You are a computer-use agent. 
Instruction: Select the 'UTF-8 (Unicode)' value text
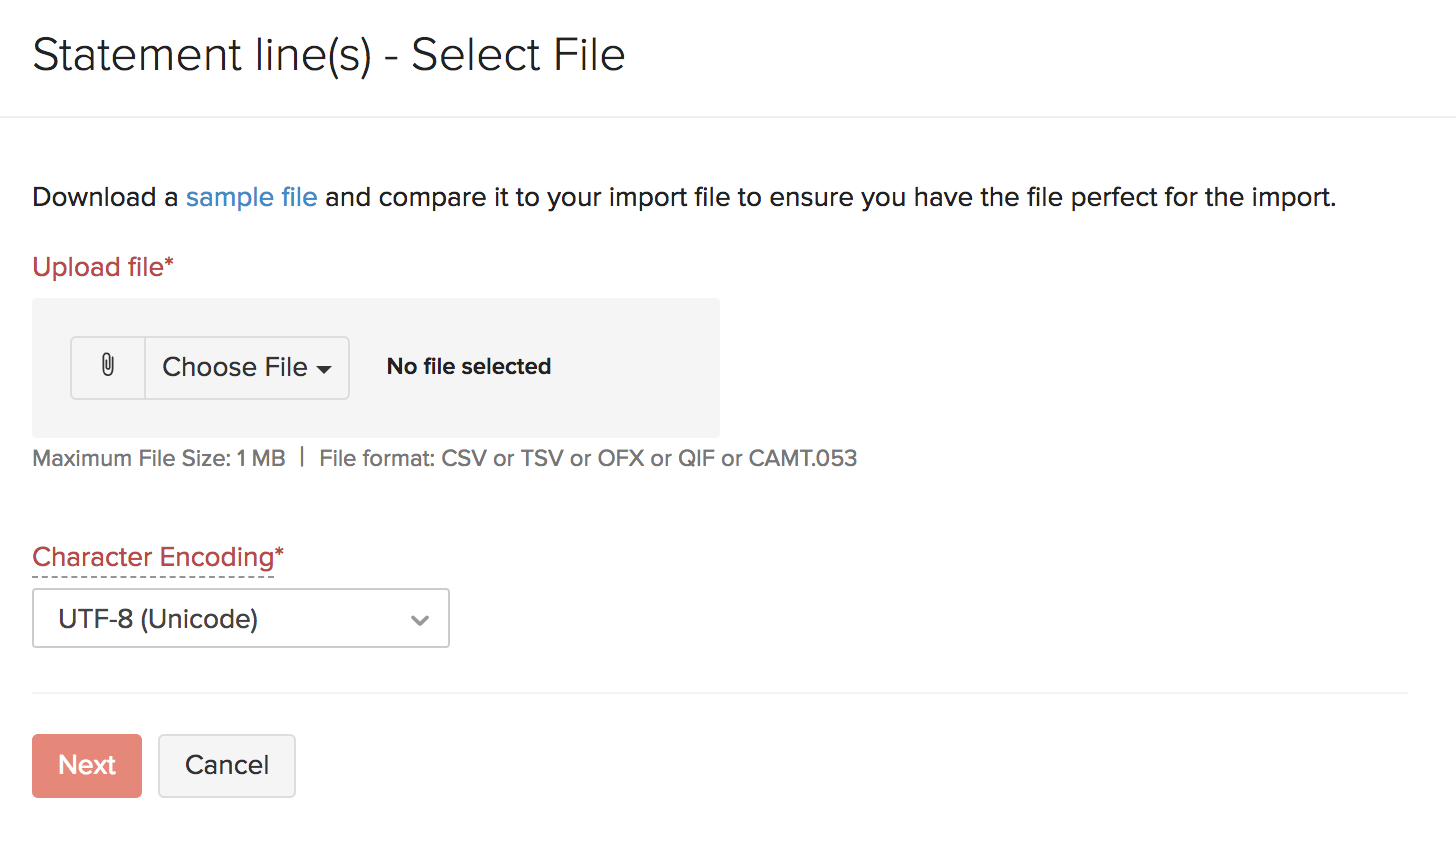158,619
